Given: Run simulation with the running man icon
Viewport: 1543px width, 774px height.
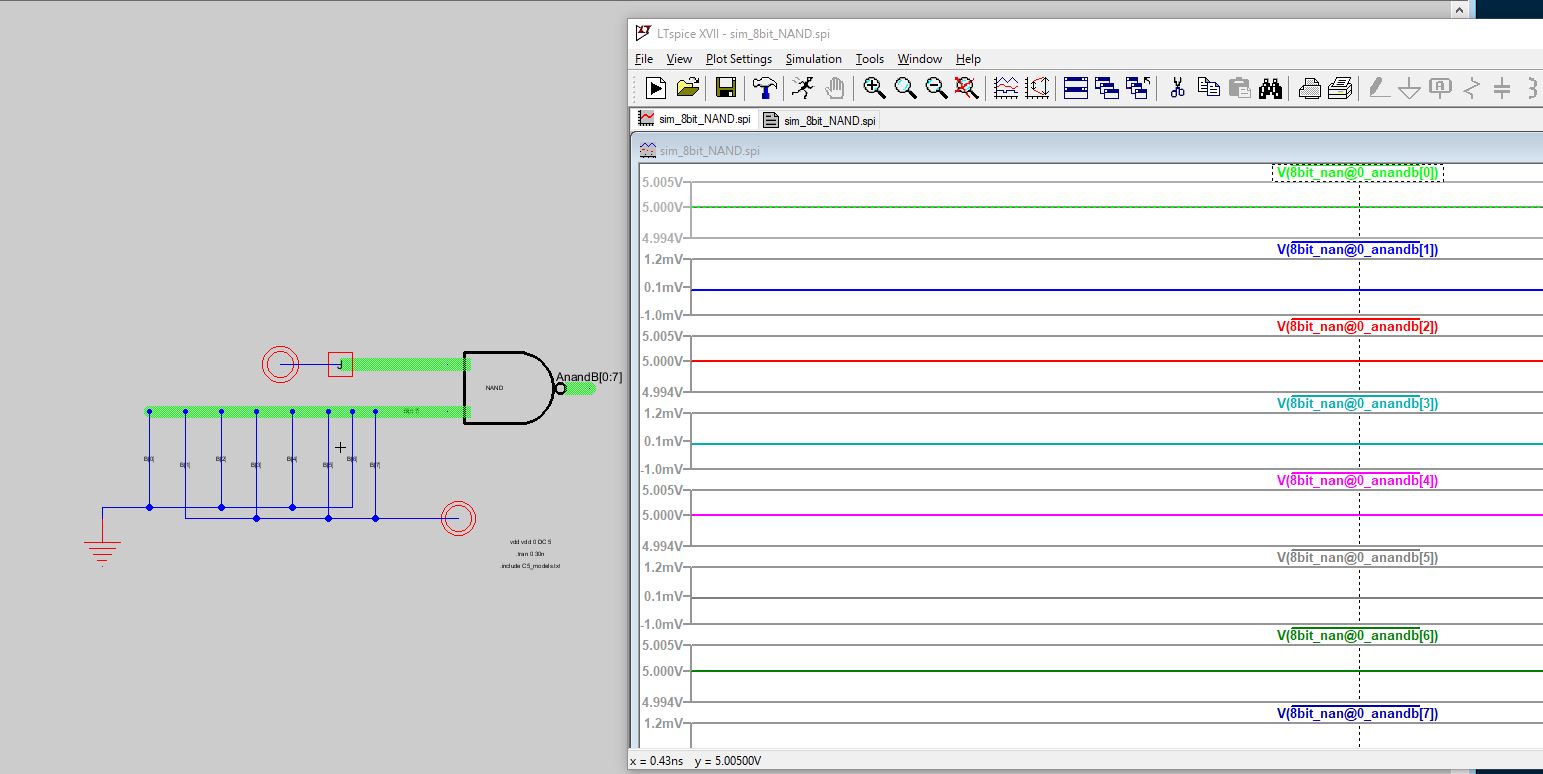Looking at the screenshot, I should pos(802,88).
